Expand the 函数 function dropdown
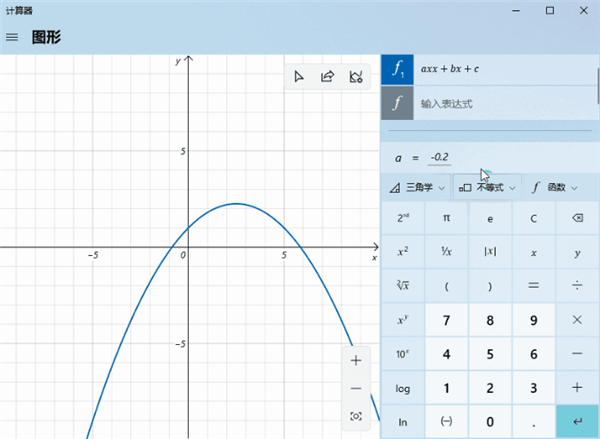600x439 pixels. click(555, 187)
